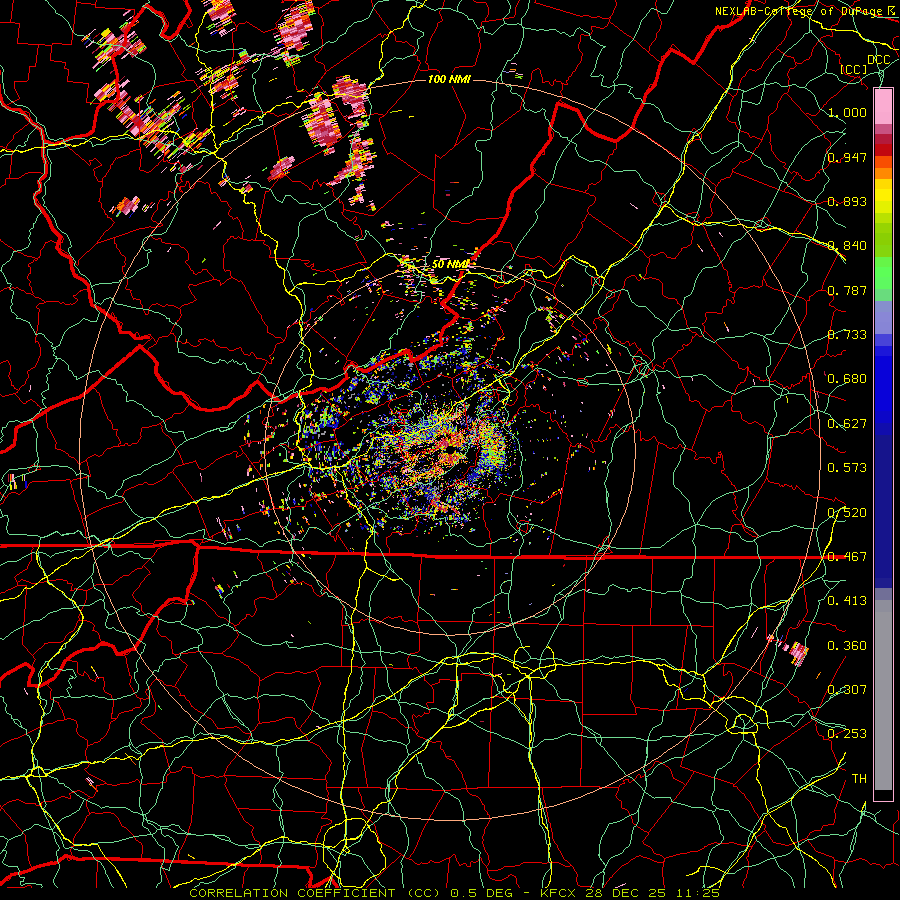Select the DCC label above the legend
900x900 pixels.
878,60
